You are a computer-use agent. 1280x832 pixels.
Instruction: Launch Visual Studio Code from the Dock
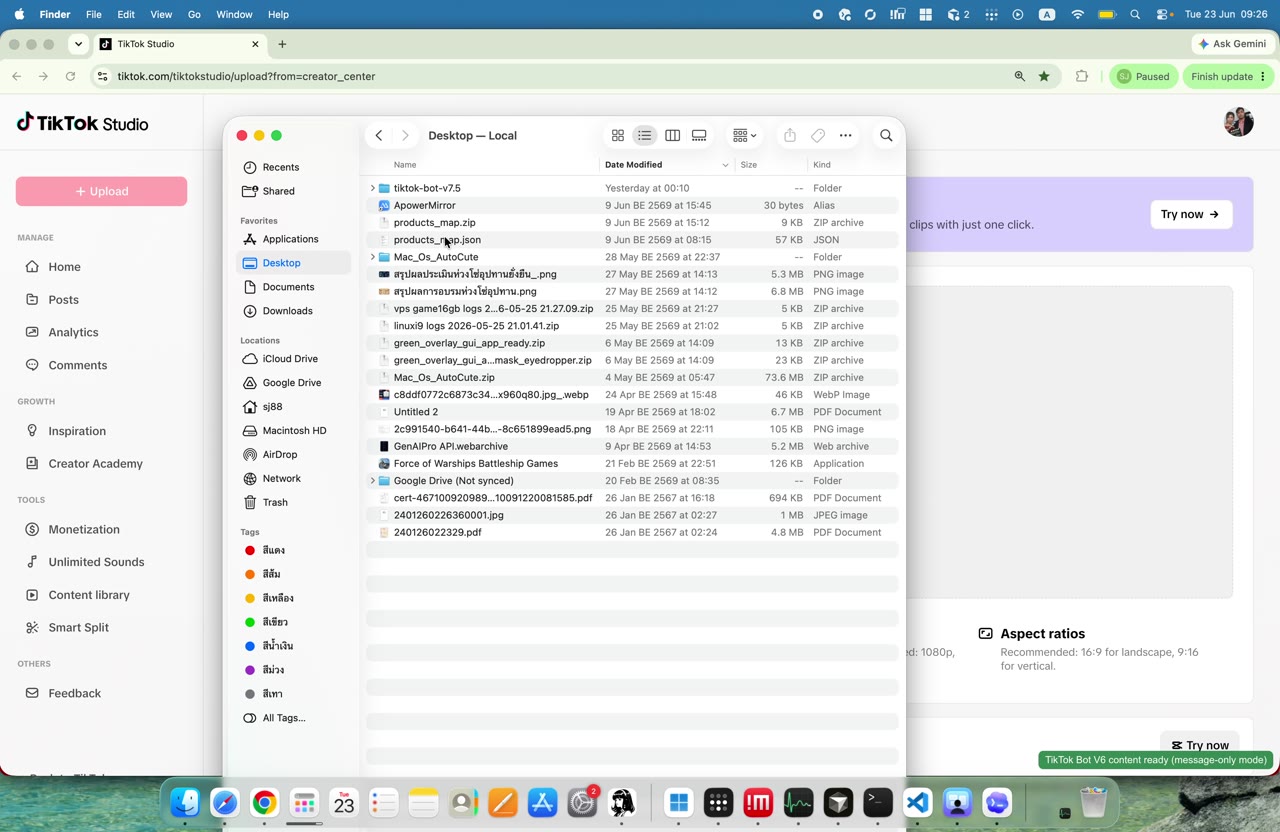(x=918, y=802)
